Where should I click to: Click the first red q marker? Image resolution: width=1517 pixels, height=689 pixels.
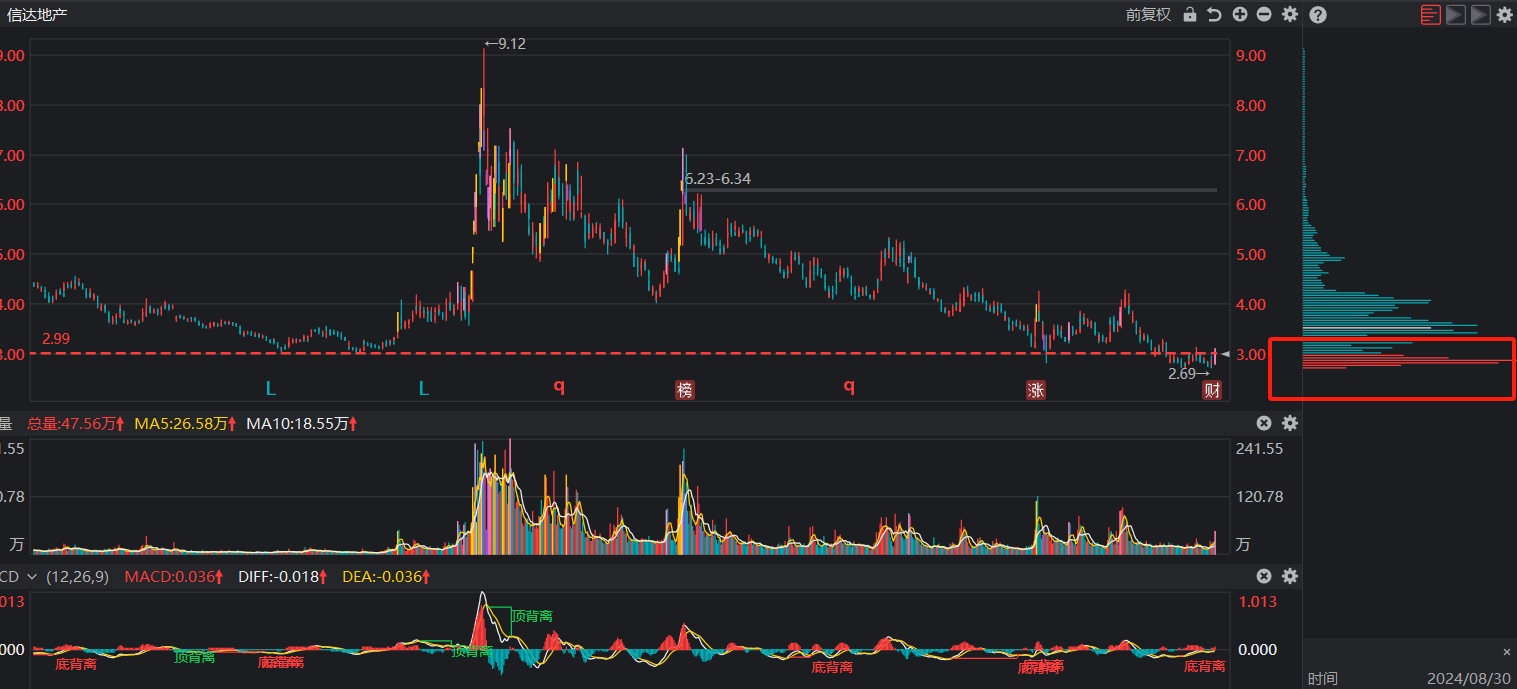tap(559, 386)
